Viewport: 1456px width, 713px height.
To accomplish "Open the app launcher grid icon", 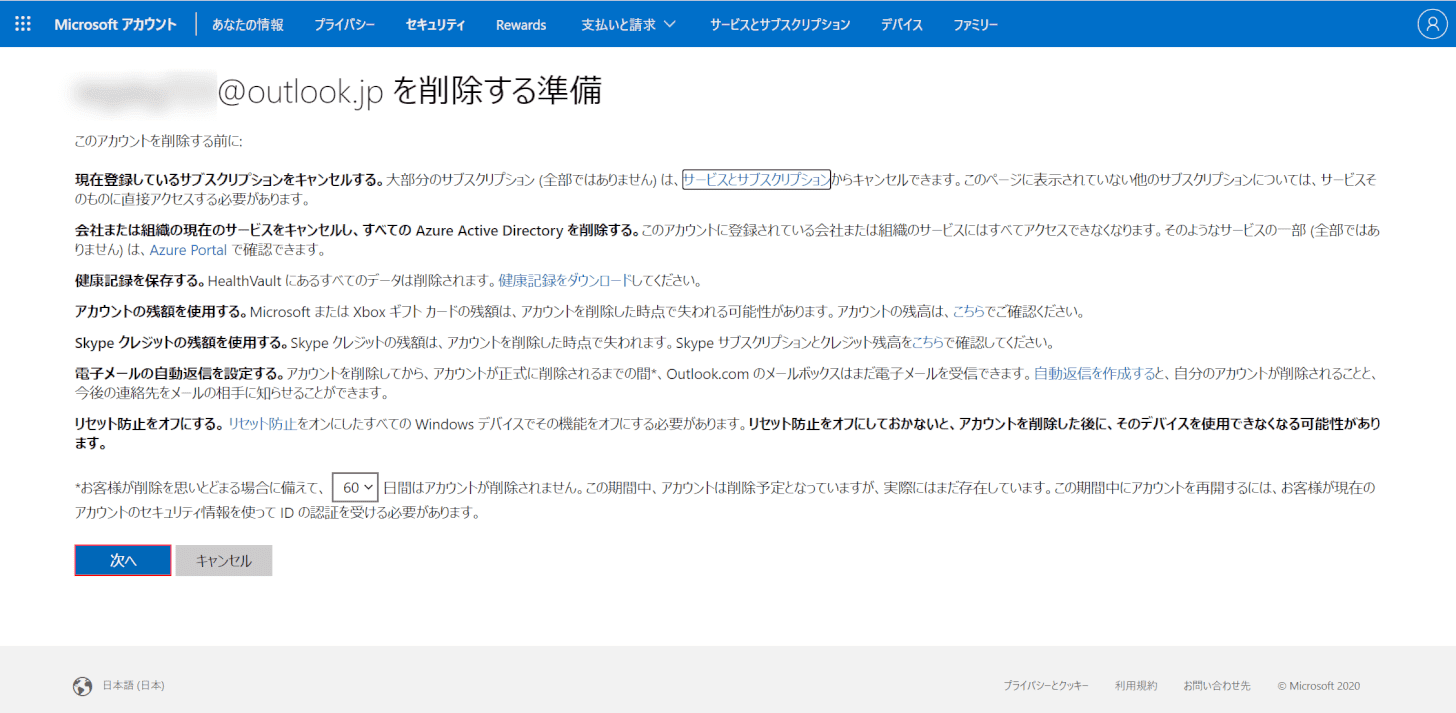I will tap(23, 24).
